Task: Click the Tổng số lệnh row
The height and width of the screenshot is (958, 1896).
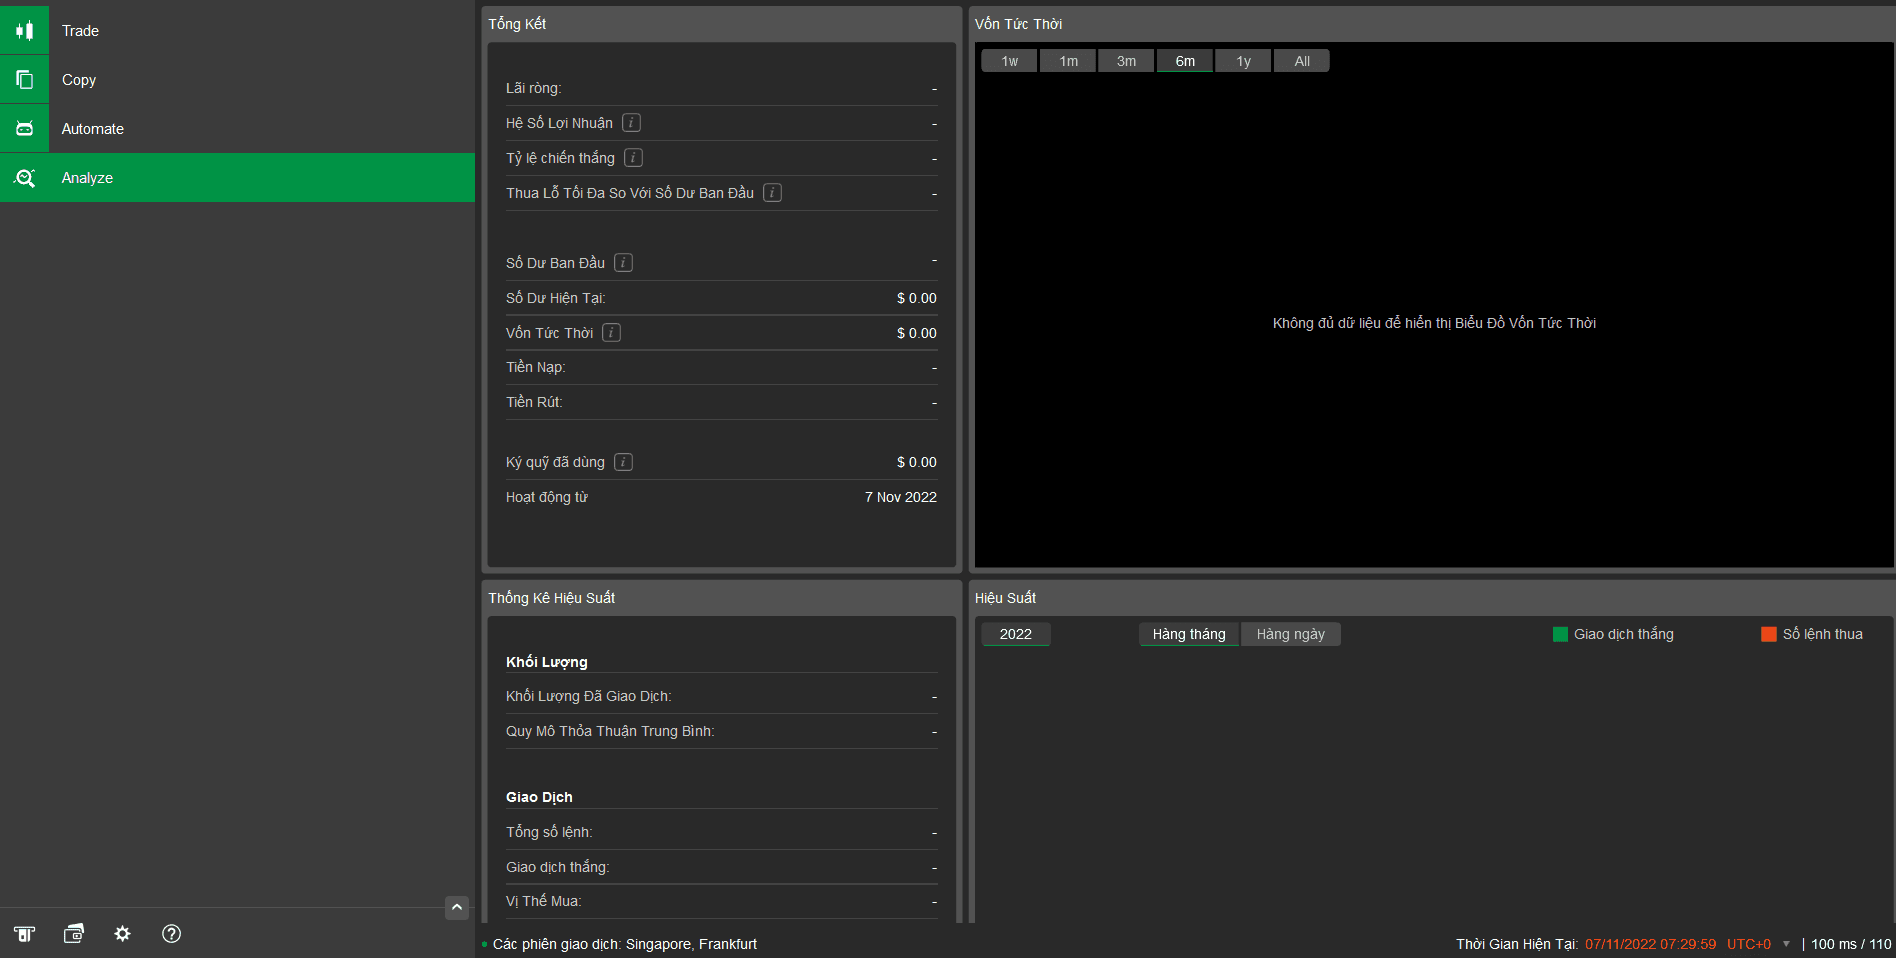Action: (721, 832)
